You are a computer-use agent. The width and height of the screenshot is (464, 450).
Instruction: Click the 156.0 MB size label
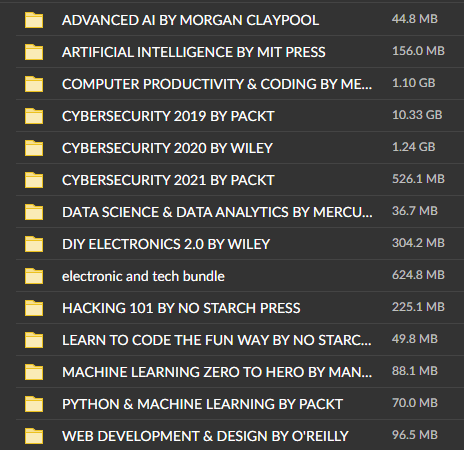418,51
